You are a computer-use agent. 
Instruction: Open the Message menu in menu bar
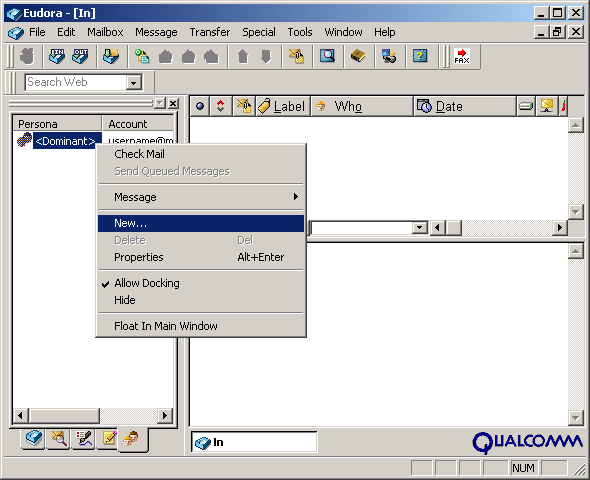(156, 32)
